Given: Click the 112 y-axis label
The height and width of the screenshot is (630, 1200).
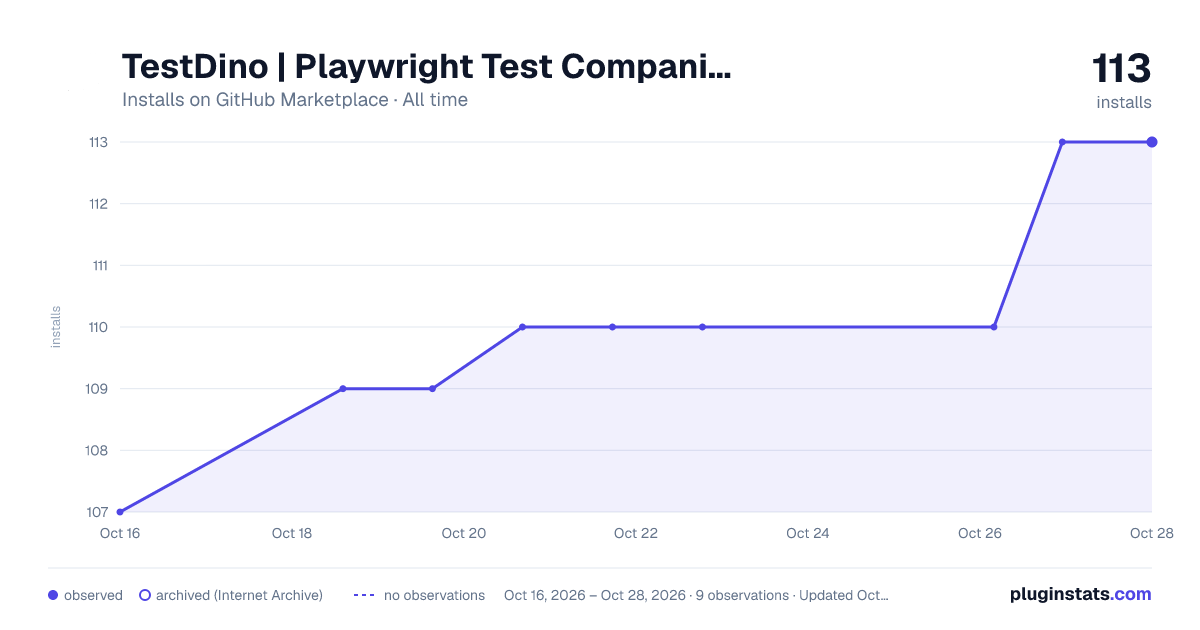Looking at the screenshot, I should tap(98, 204).
